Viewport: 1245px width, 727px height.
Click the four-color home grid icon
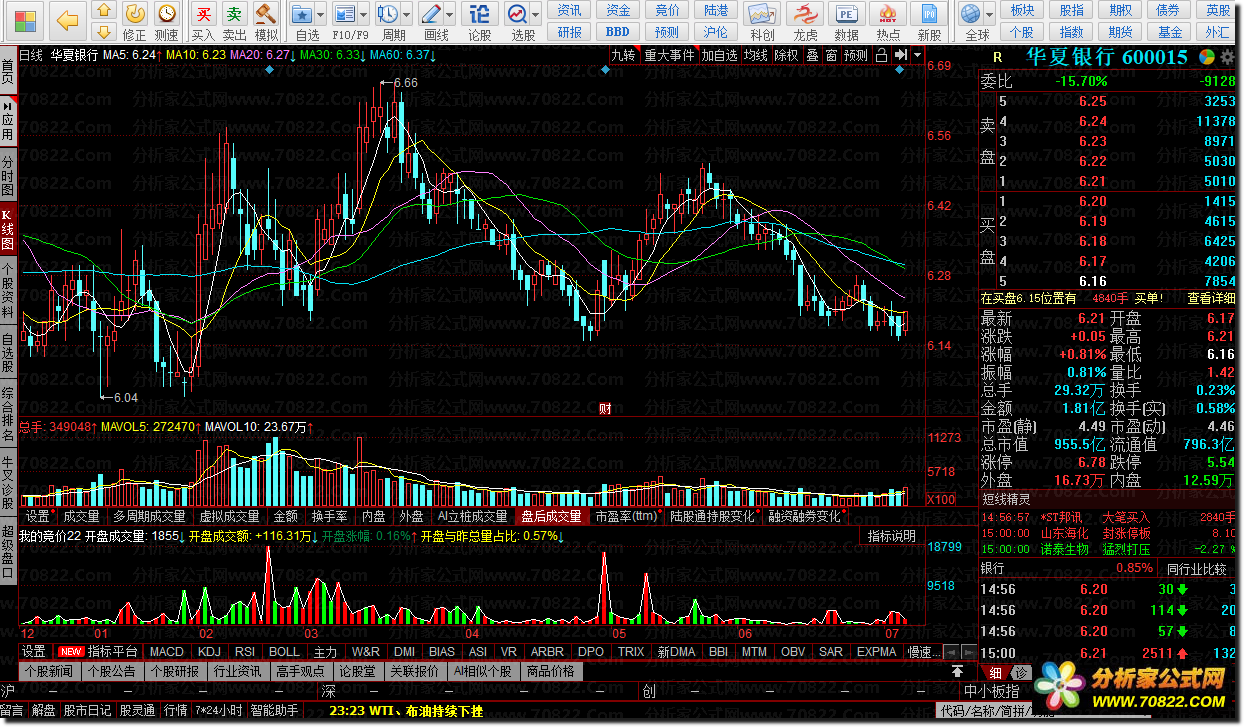[25, 20]
